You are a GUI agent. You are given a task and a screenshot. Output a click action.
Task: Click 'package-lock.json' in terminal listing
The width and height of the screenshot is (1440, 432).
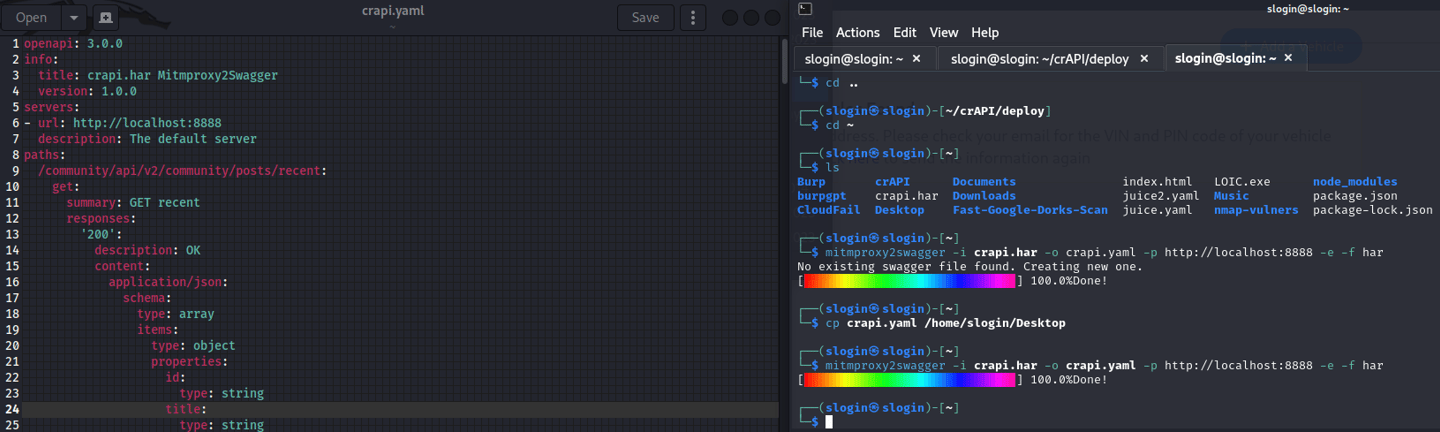coord(1373,210)
